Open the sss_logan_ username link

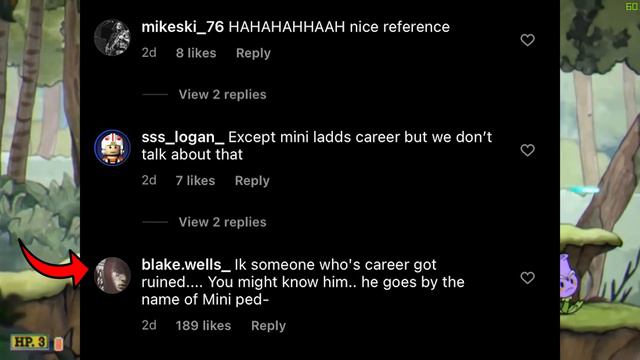tap(182, 137)
